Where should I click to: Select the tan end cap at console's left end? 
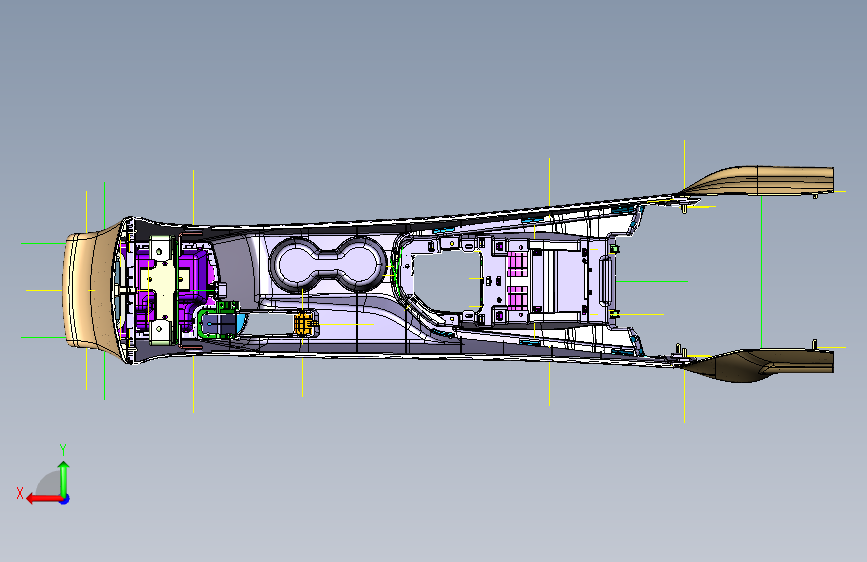[91, 290]
